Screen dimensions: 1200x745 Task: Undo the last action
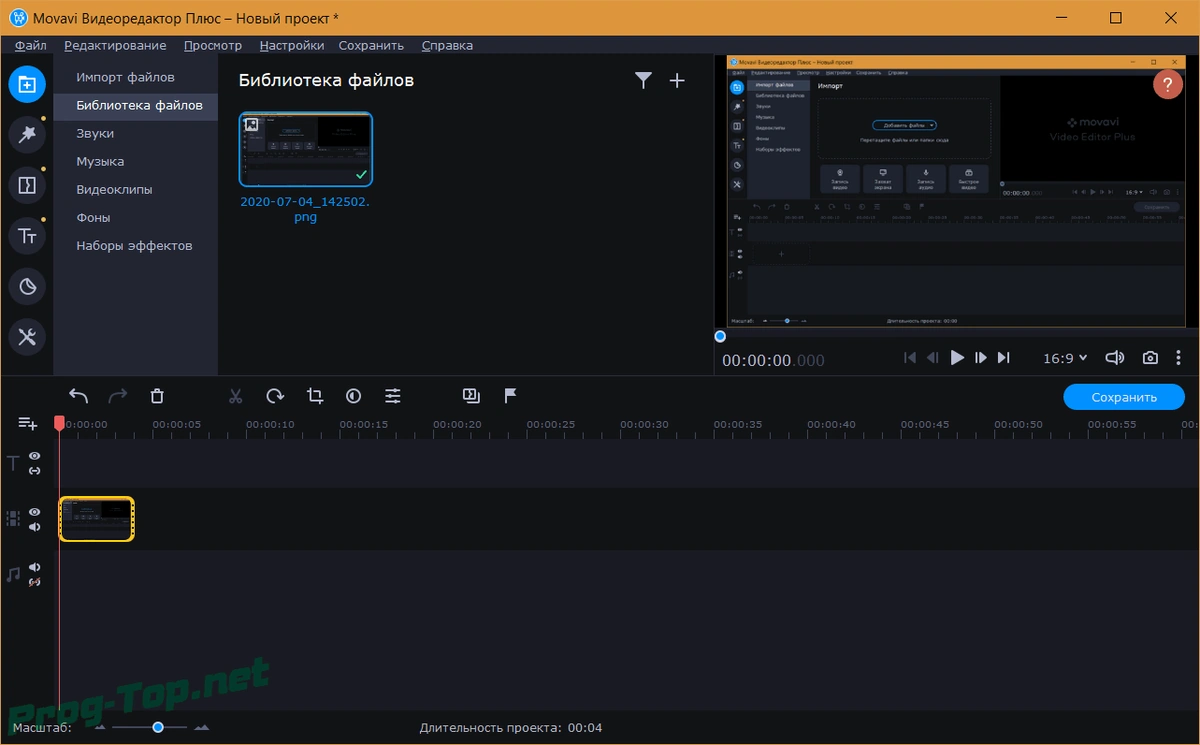[x=79, y=396]
